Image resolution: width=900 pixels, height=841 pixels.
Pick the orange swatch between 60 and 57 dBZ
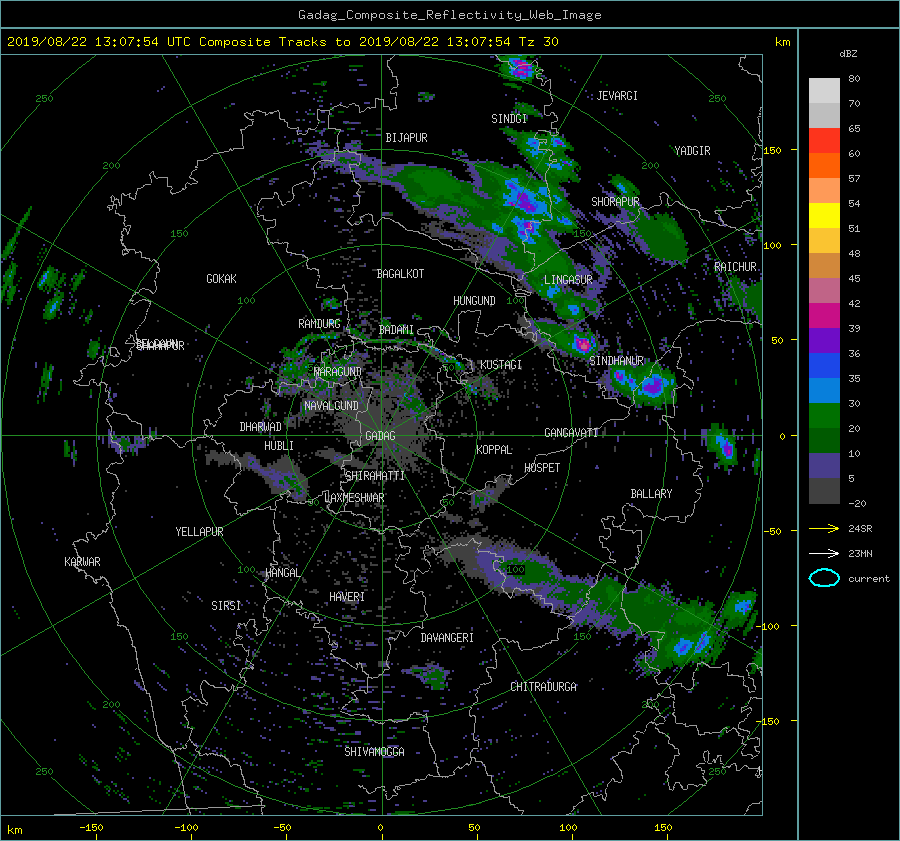coord(824,165)
